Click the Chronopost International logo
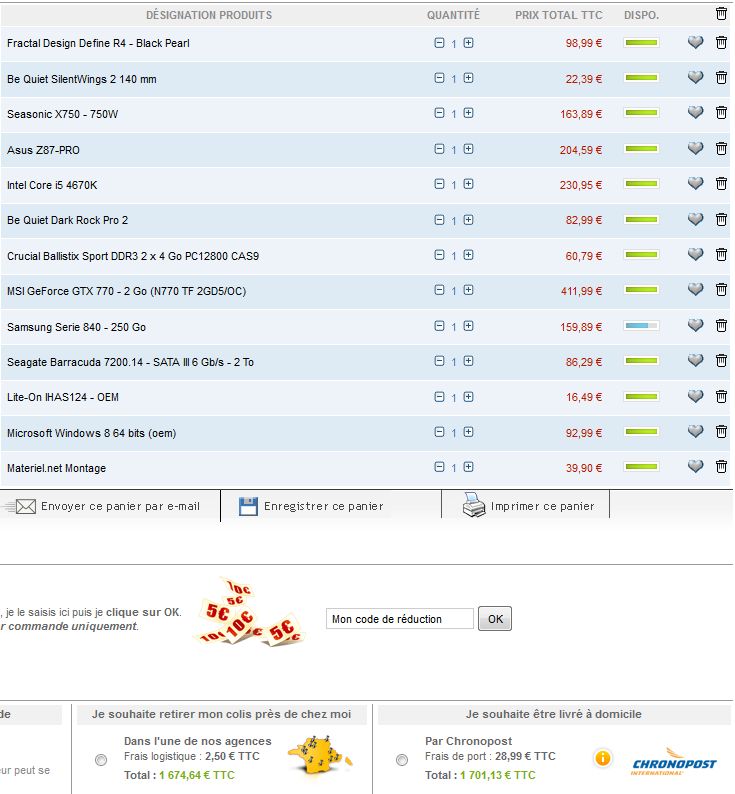The width and height of the screenshot is (735, 794). (x=674, y=761)
